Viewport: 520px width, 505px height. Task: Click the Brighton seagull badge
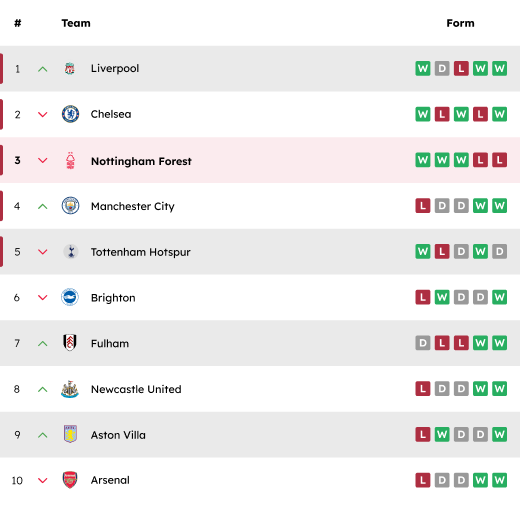pyautogui.click(x=70, y=297)
